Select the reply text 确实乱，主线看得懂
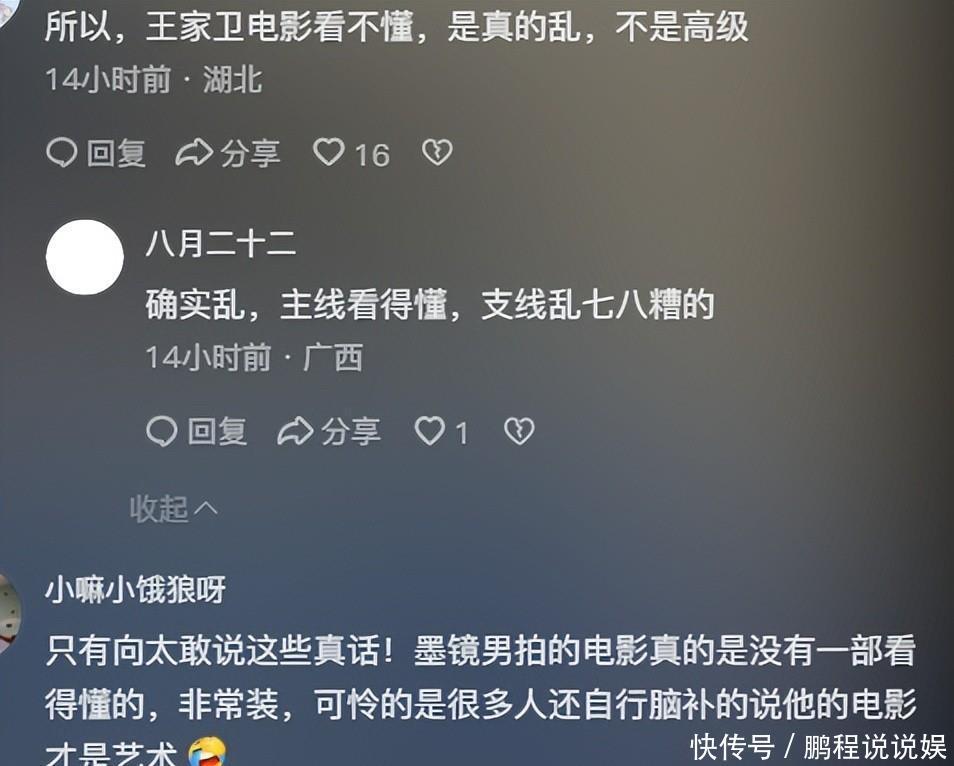The width and height of the screenshot is (954, 766). point(296,305)
